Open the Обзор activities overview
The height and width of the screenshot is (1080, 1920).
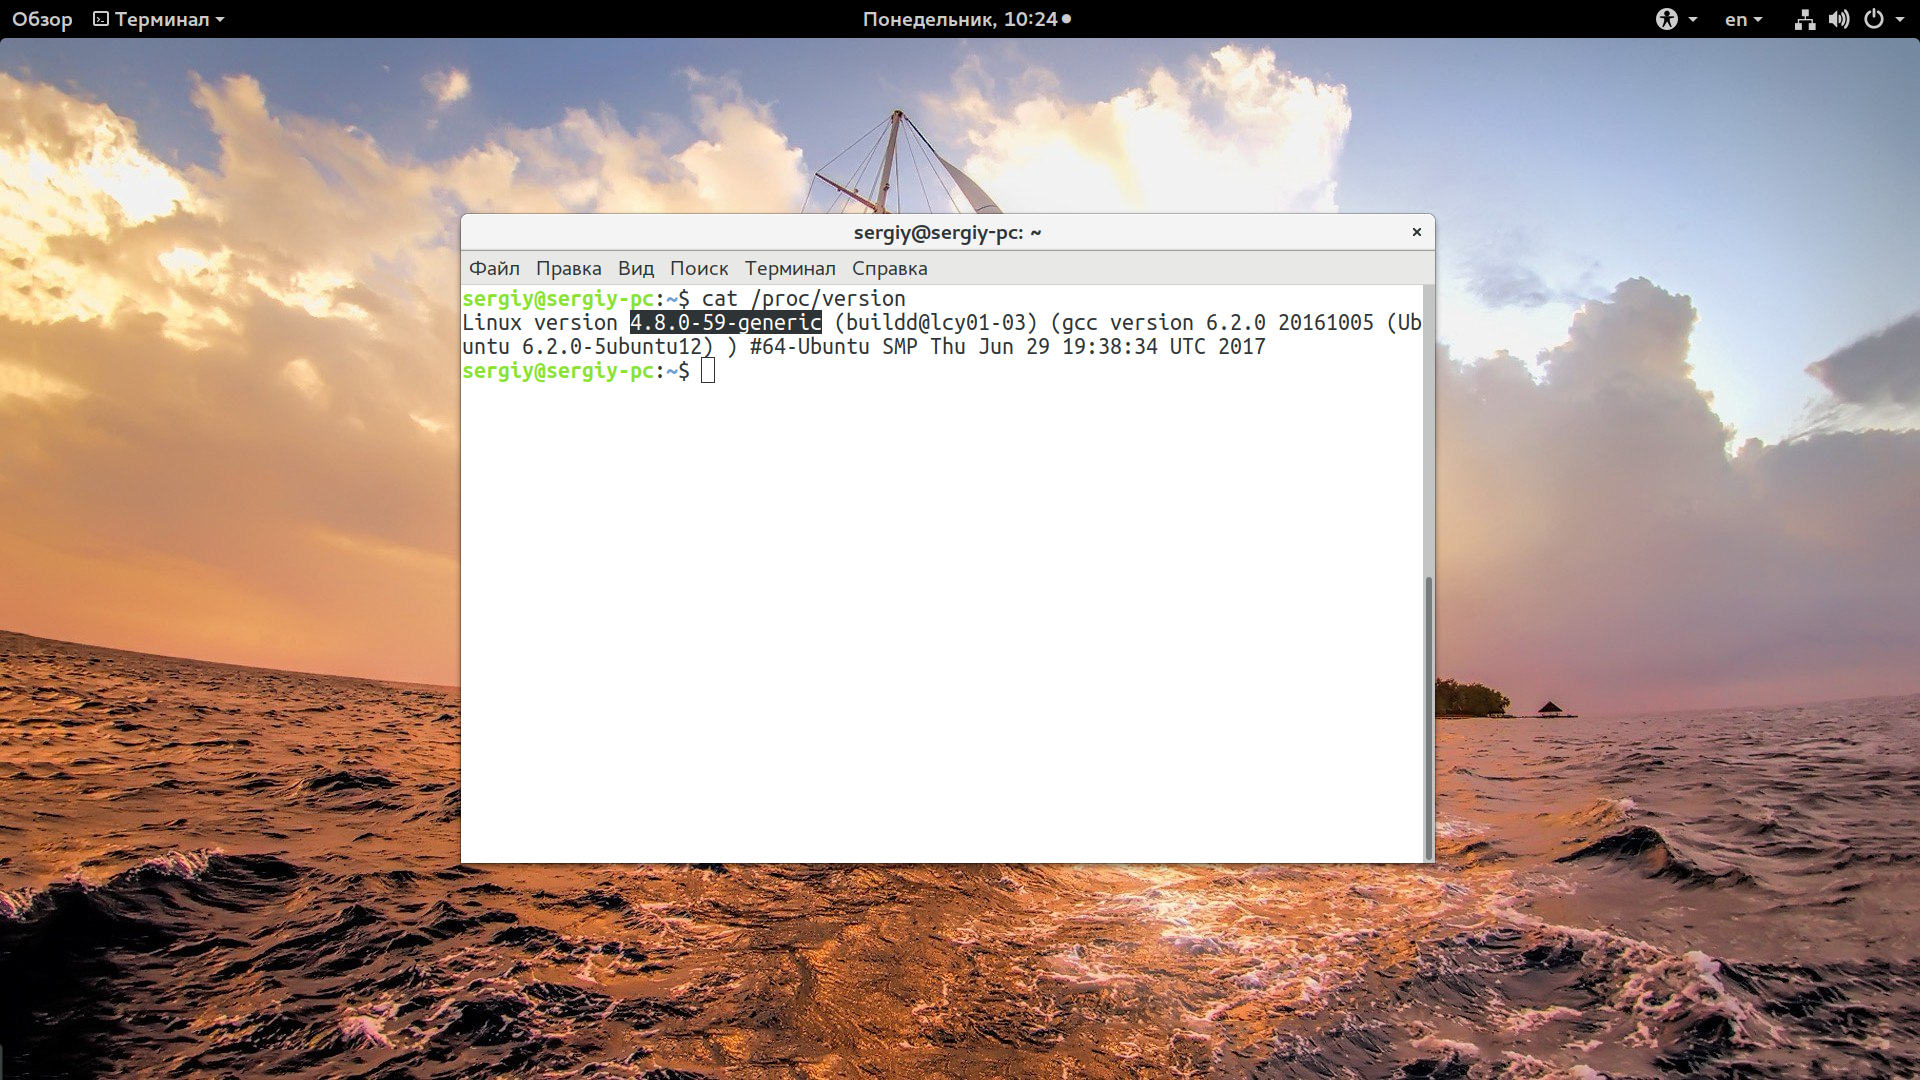[x=42, y=19]
